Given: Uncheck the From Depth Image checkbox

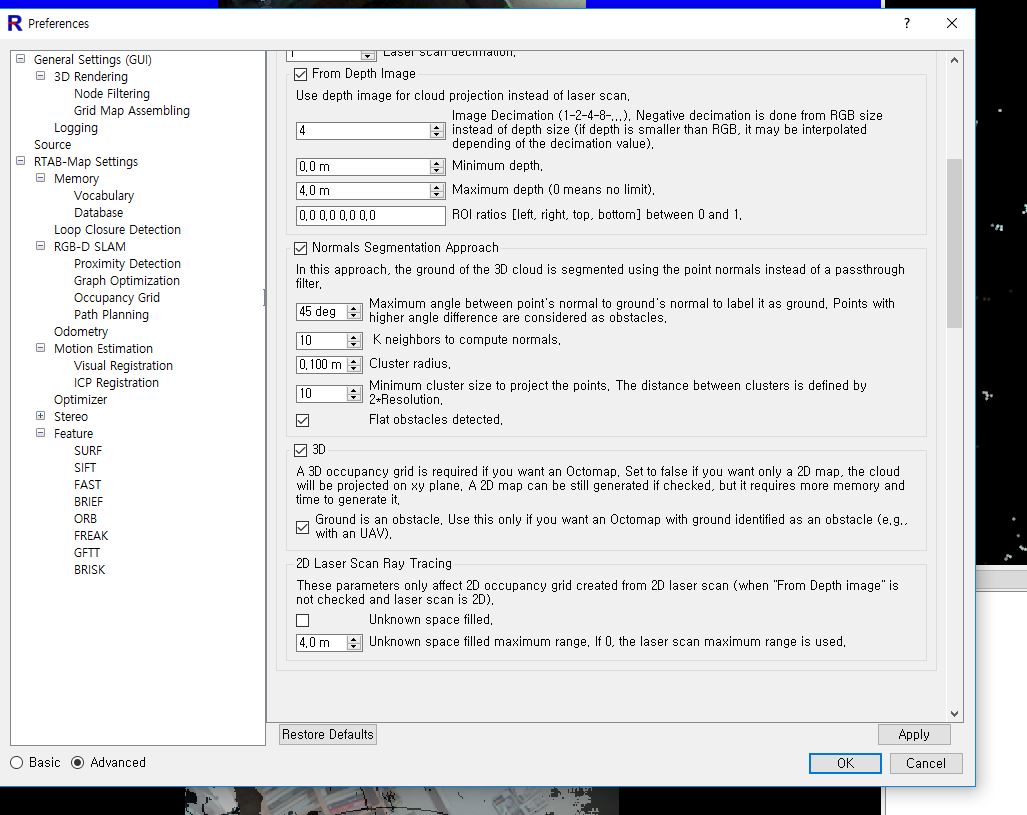Looking at the screenshot, I should tap(301, 74).
